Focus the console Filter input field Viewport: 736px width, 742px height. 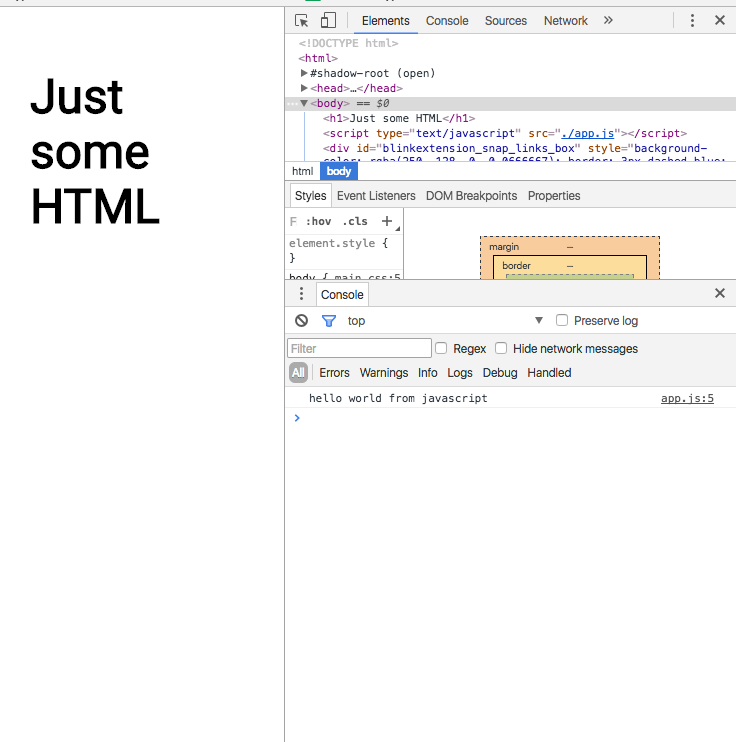359,348
